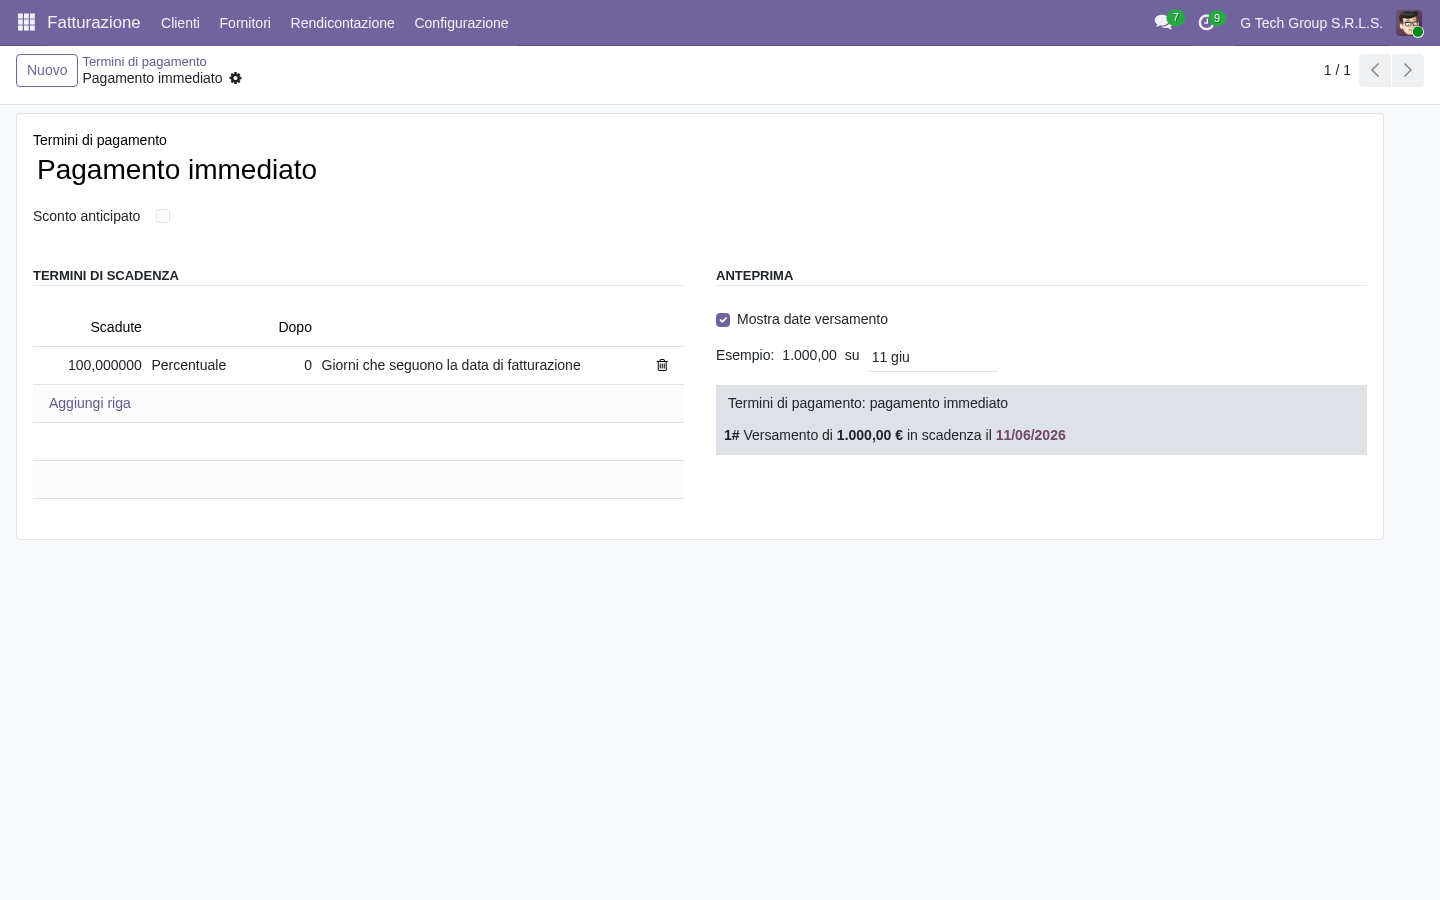Click the example amount 1.000,00

(x=809, y=355)
